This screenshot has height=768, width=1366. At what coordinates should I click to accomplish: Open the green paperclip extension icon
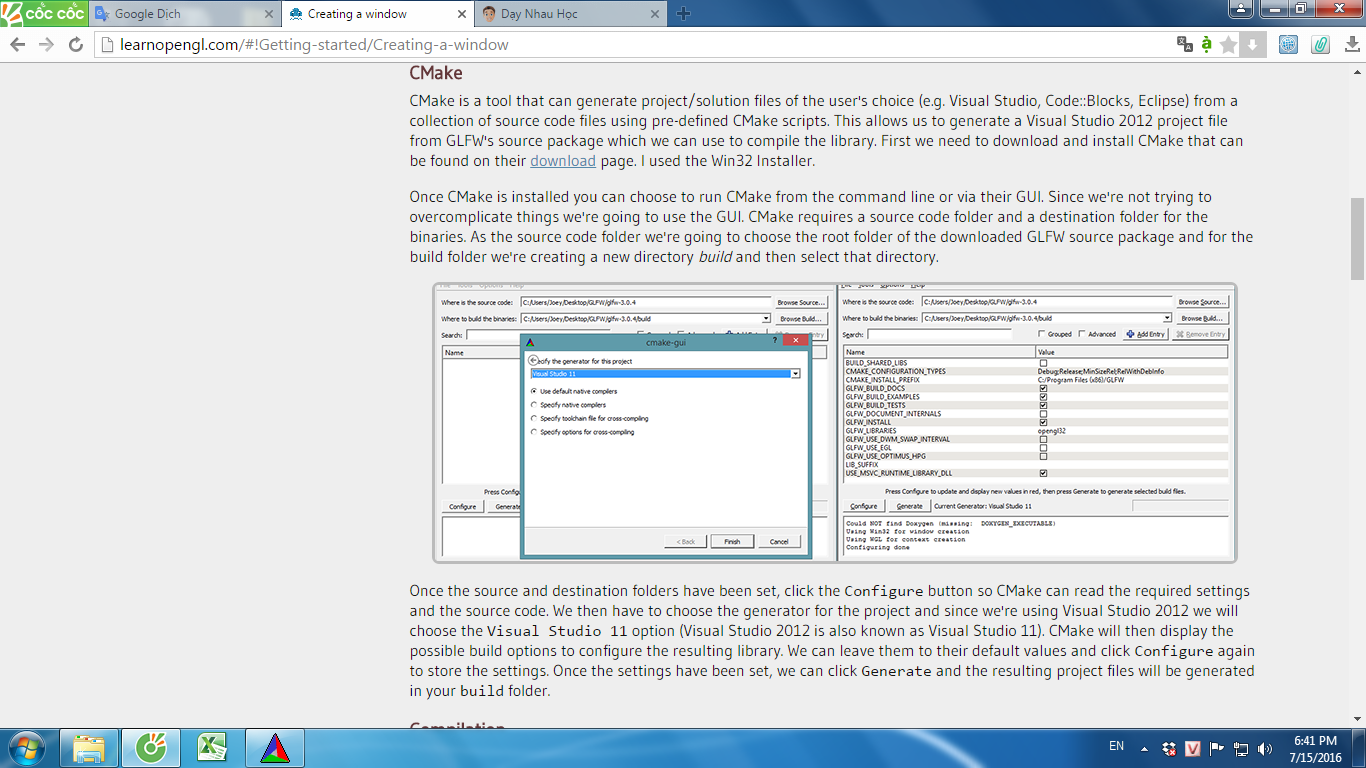click(1320, 45)
